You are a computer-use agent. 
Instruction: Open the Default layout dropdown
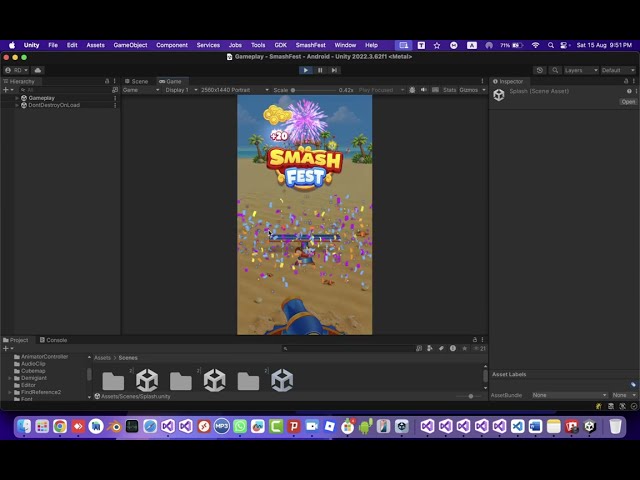[x=618, y=70]
